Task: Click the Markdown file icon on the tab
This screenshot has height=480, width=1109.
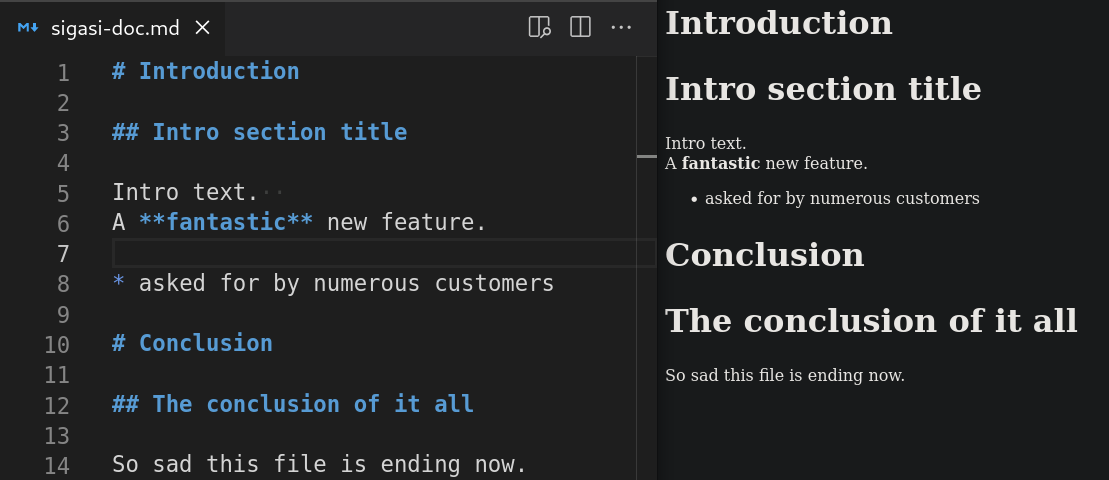Action: point(27,28)
